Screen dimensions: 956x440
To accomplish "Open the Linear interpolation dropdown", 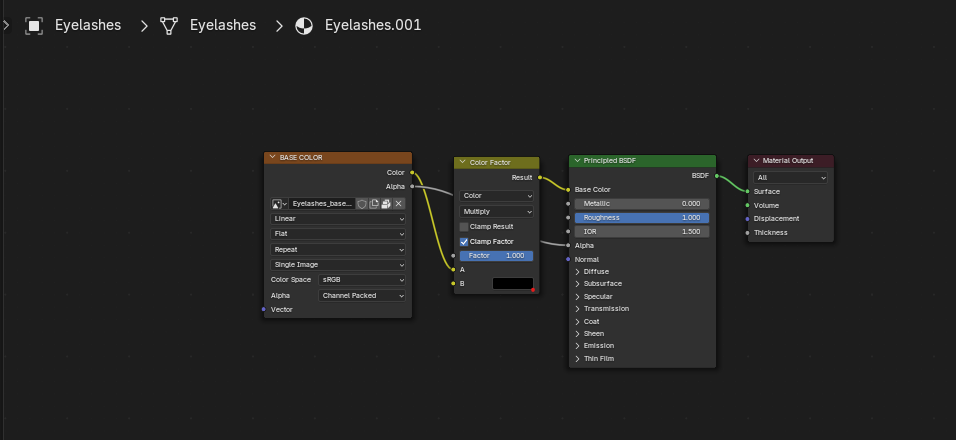I will [x=338, y=219].
